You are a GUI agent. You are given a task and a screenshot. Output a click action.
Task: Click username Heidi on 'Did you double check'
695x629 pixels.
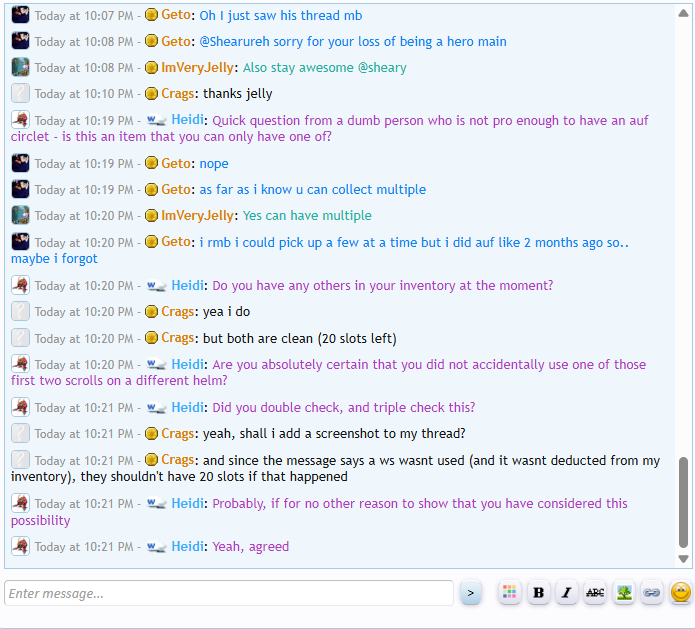coord(188,407)
